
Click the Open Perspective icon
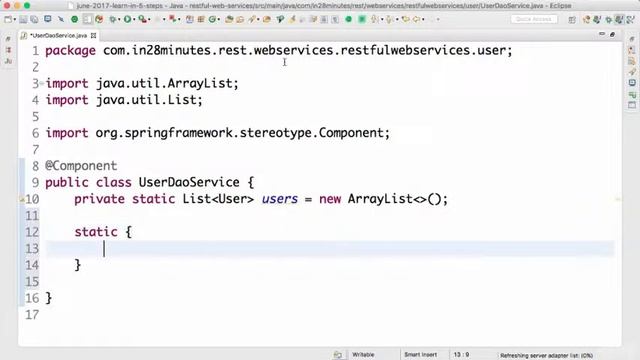[x=572, y=20]
